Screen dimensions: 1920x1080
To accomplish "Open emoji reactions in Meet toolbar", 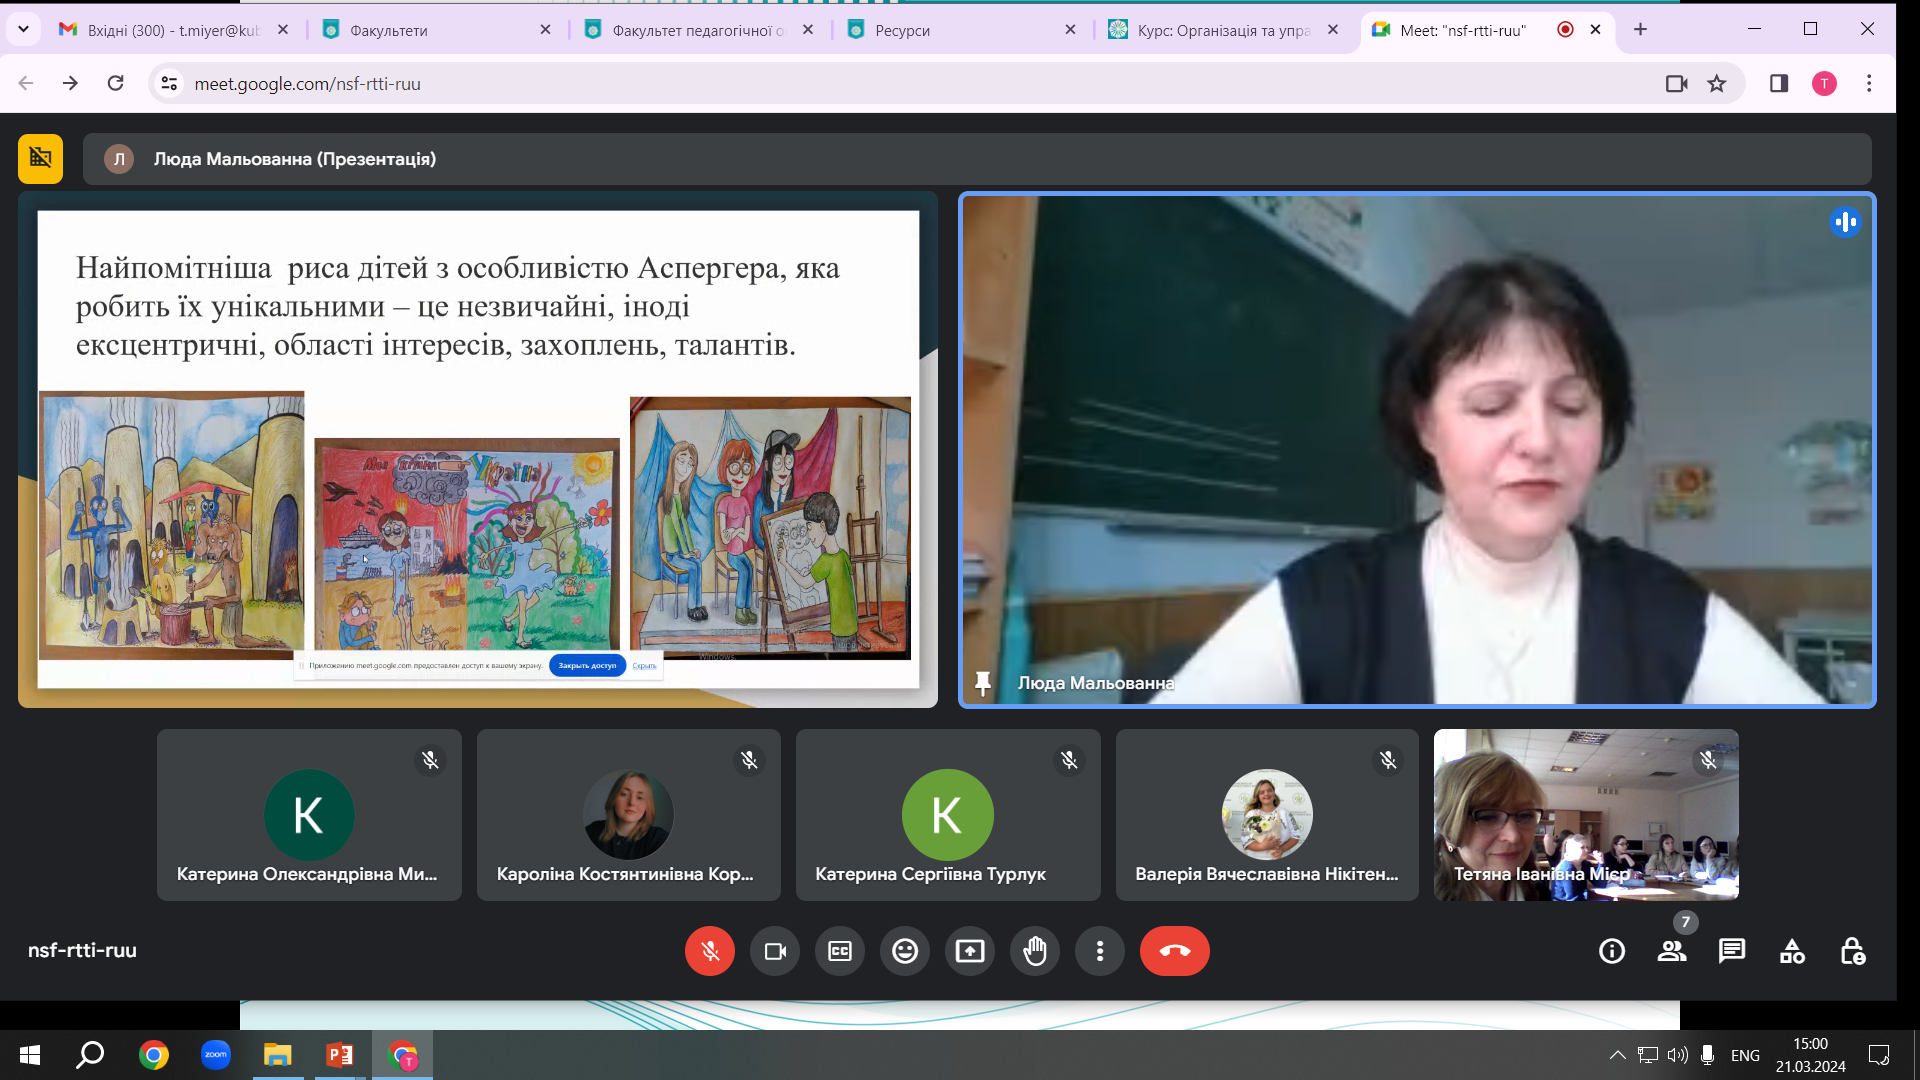I will click(904, 951).
